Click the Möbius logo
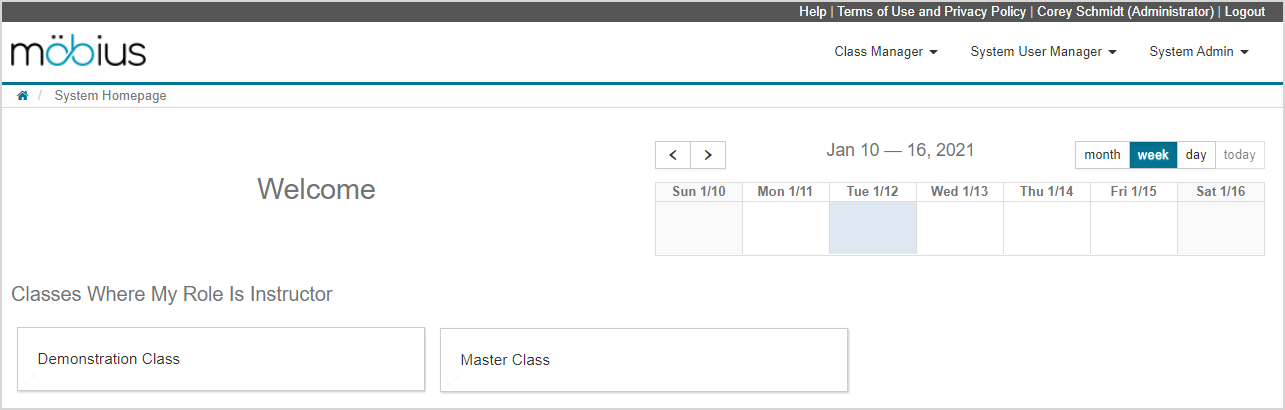 click(x=78, y=52)
